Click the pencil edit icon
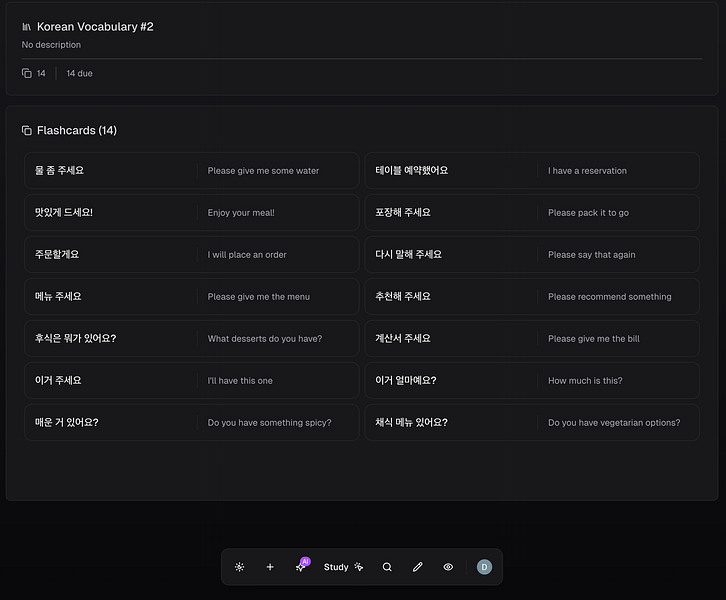Viewport: 726px width, 600px height. (x=418, y=567)
